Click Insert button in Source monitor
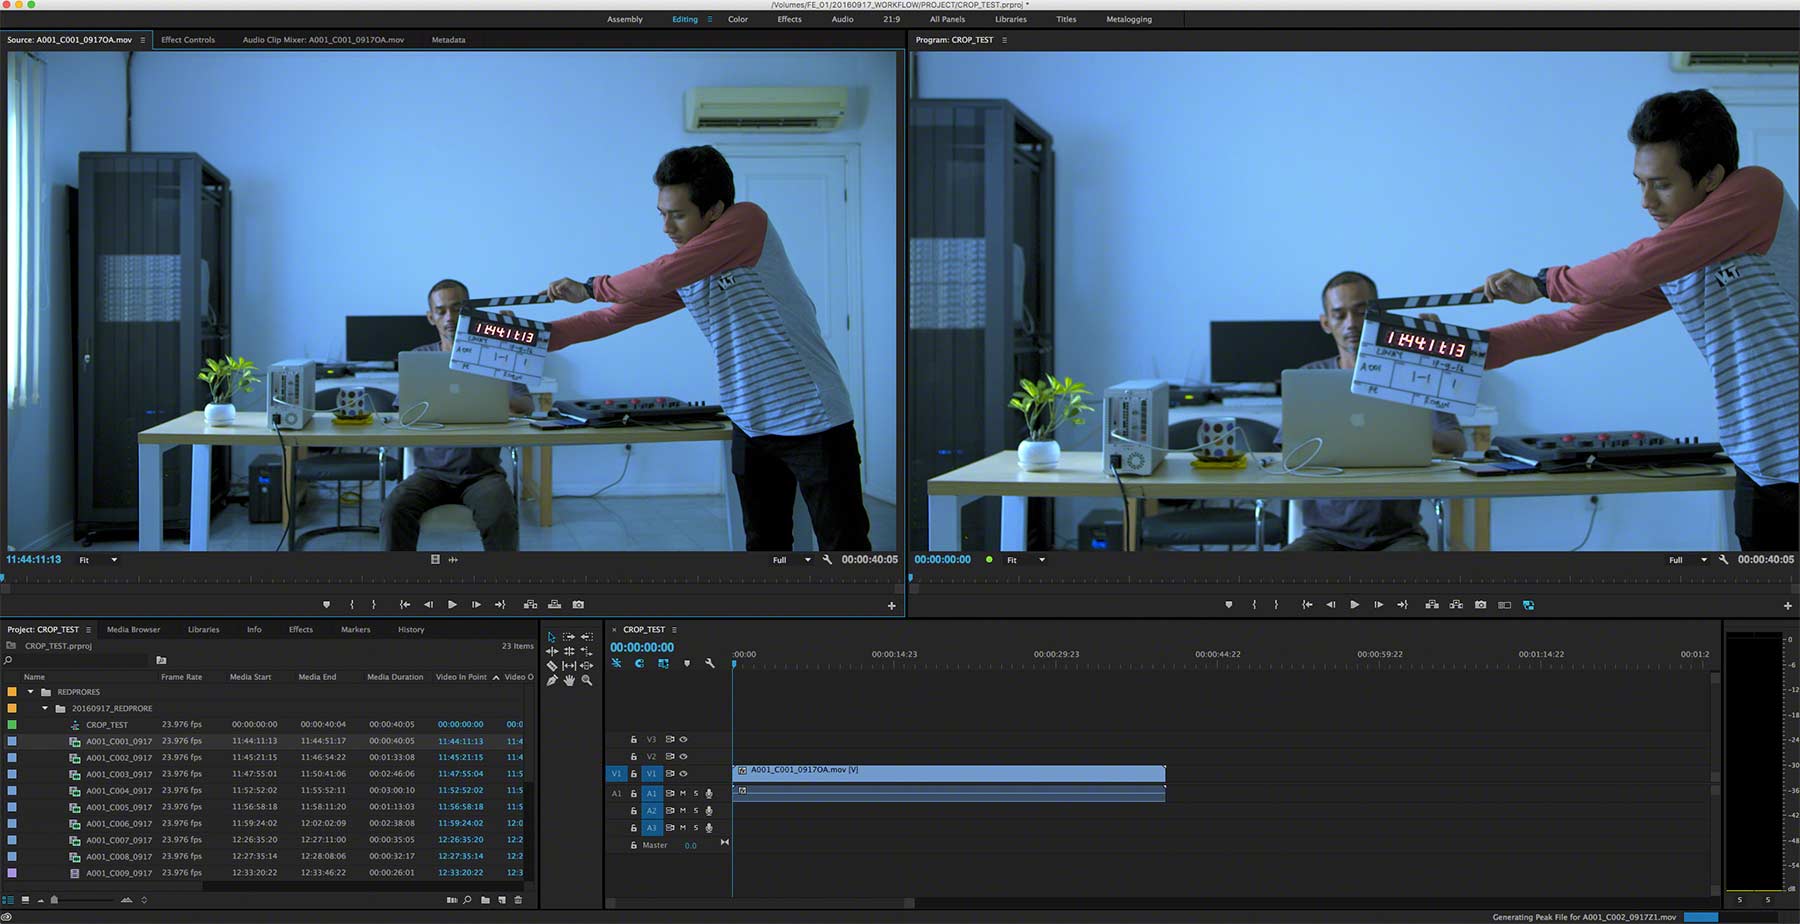This screenshot has height=924, width=1800. pos(530,605)
